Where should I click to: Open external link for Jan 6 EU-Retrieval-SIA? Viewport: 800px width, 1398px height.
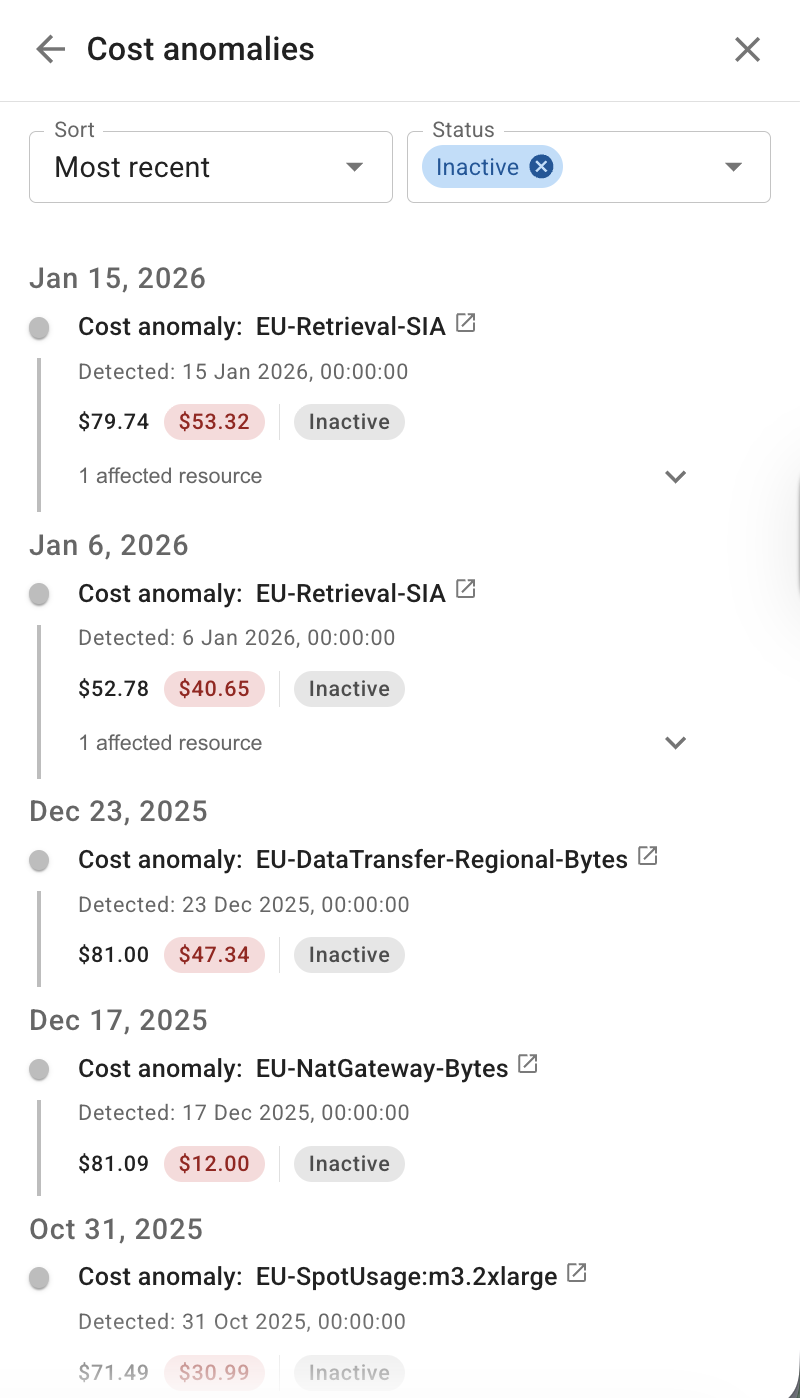point(465,590)
